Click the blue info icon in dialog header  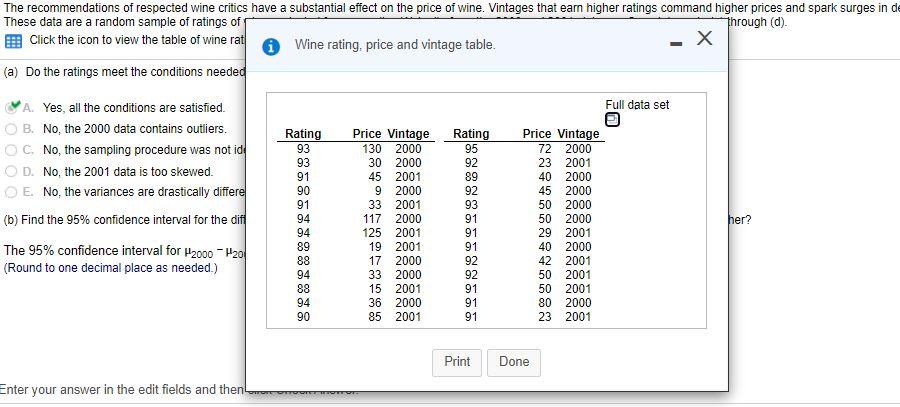coord(270,46)
